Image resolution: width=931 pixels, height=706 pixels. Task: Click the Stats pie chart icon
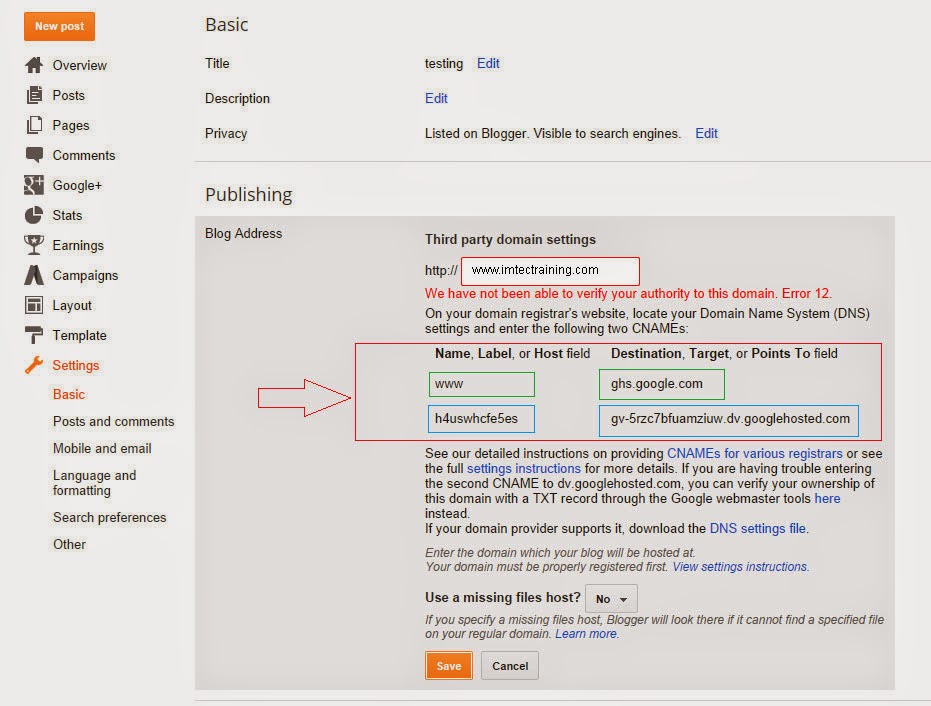34,215
